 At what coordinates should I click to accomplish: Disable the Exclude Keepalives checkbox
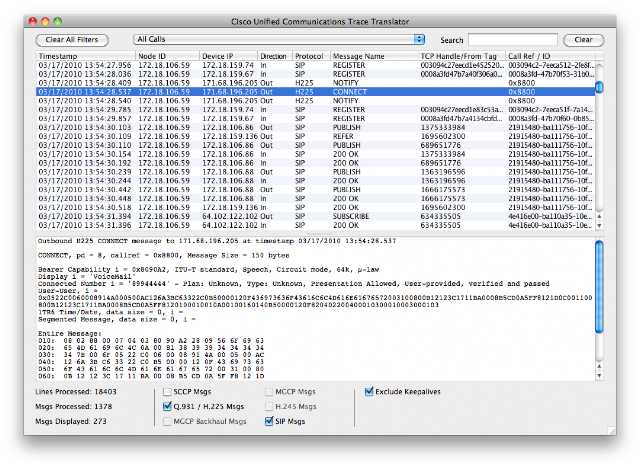(369, 392)
